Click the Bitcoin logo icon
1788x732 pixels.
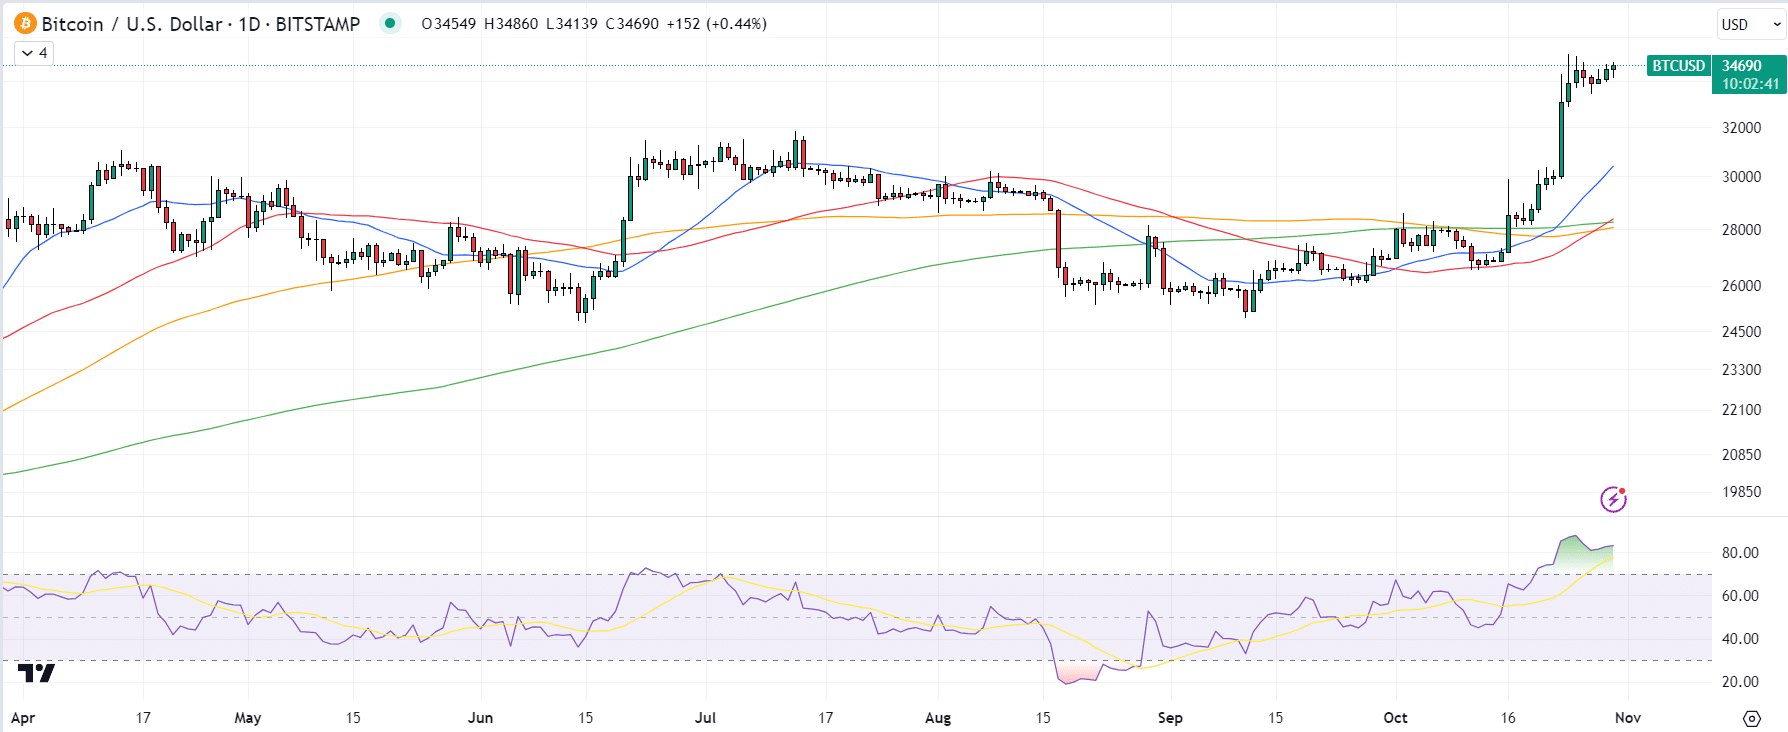click(x=25, y=23)
